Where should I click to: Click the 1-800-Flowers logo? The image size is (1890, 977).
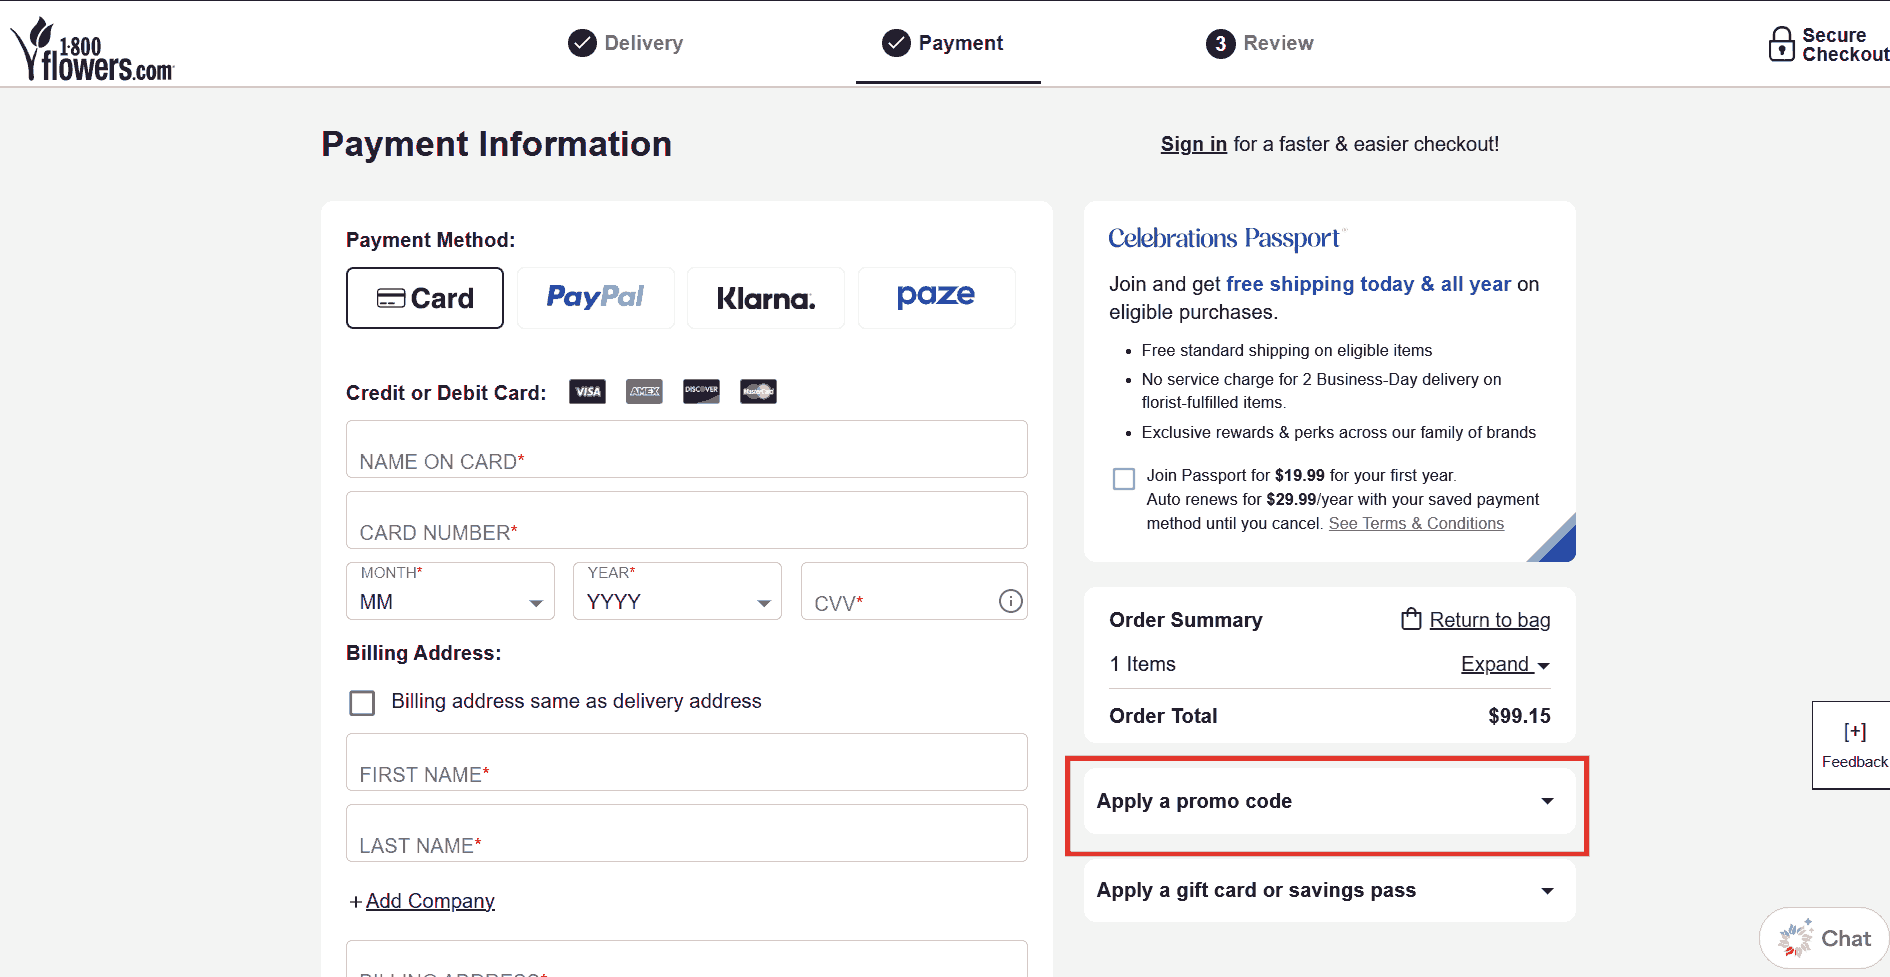pos(92,50)
